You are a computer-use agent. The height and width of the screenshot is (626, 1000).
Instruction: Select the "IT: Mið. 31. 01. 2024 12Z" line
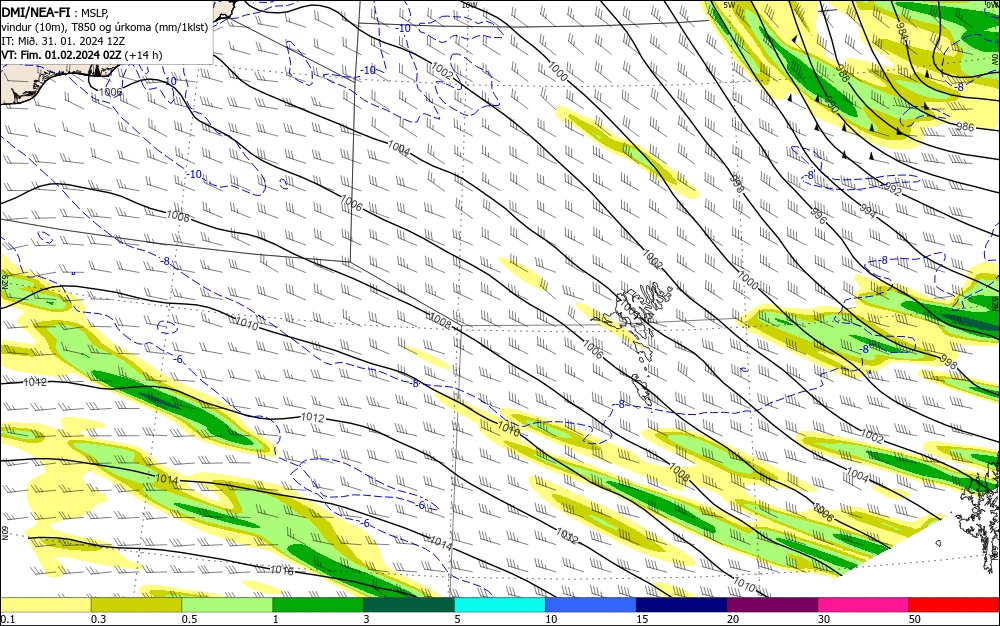tap(62, 41)
